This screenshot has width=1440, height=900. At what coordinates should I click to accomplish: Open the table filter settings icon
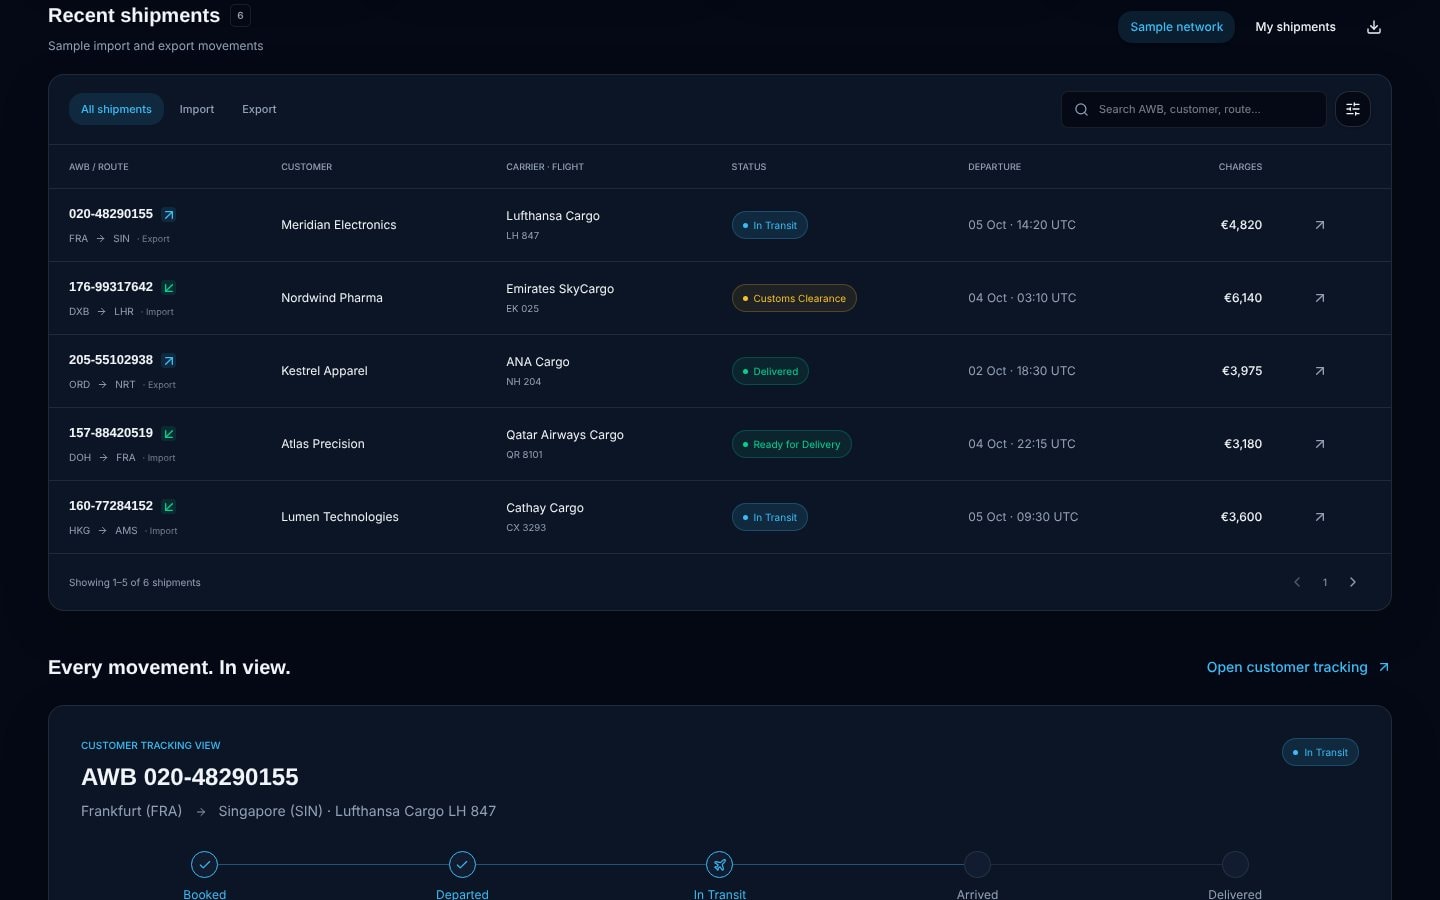pyautogui.click(x=1353, y=109)
